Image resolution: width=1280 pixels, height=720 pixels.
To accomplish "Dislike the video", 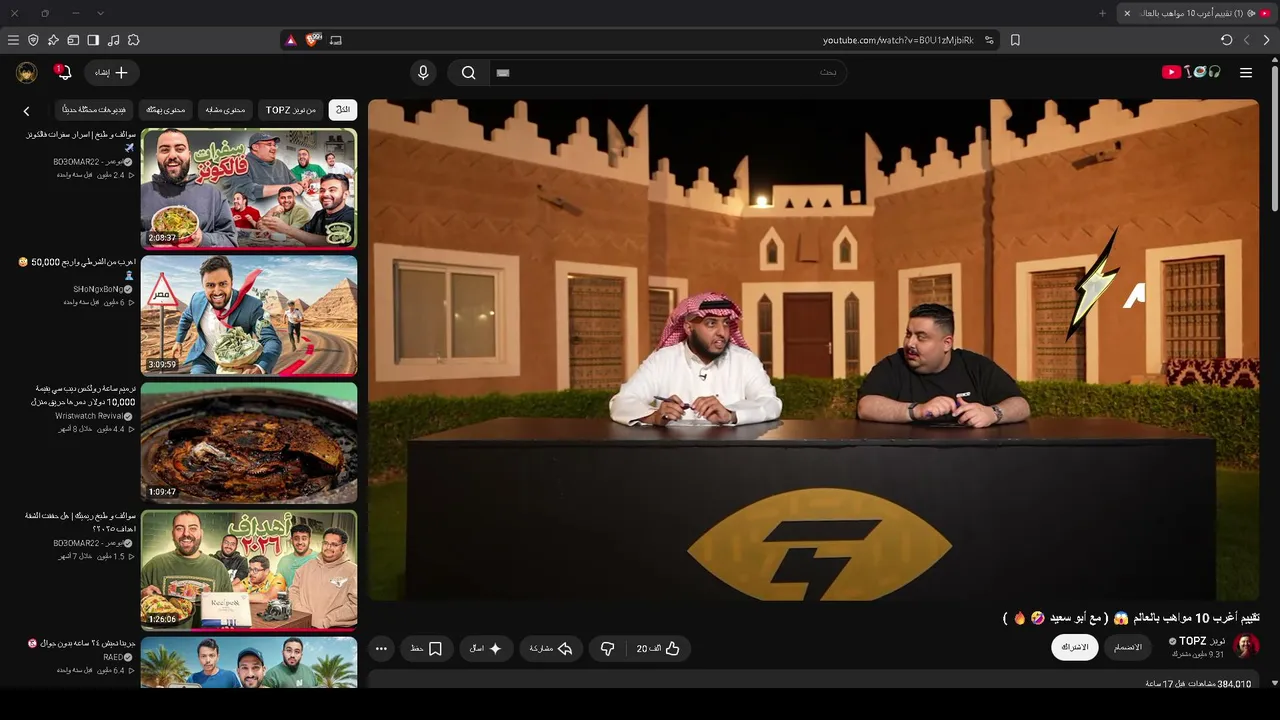I will click(x=607, y=649).
